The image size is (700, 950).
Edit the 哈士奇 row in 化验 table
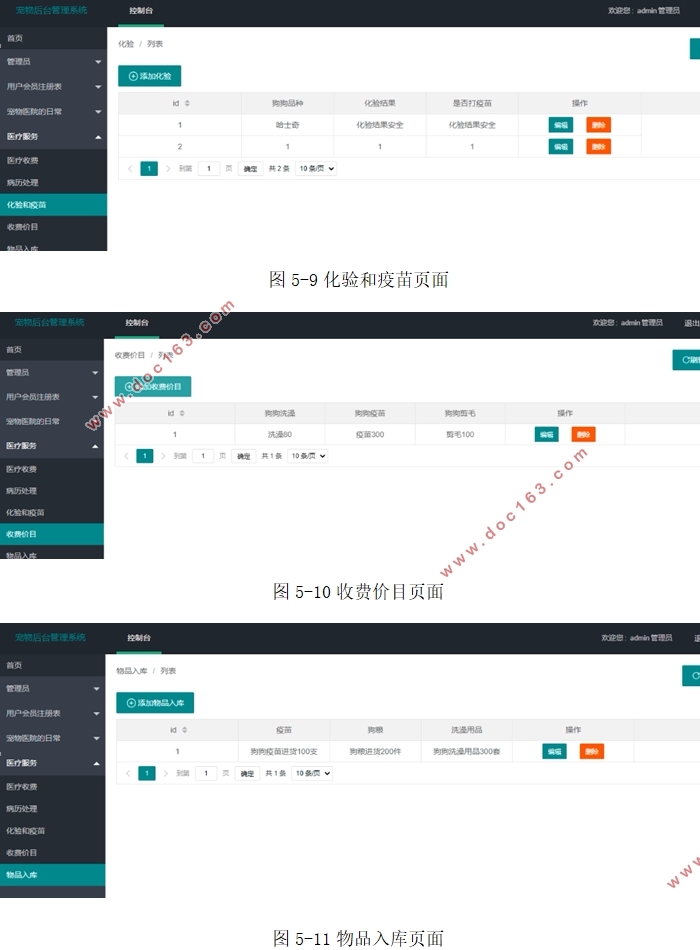[561, 125]
